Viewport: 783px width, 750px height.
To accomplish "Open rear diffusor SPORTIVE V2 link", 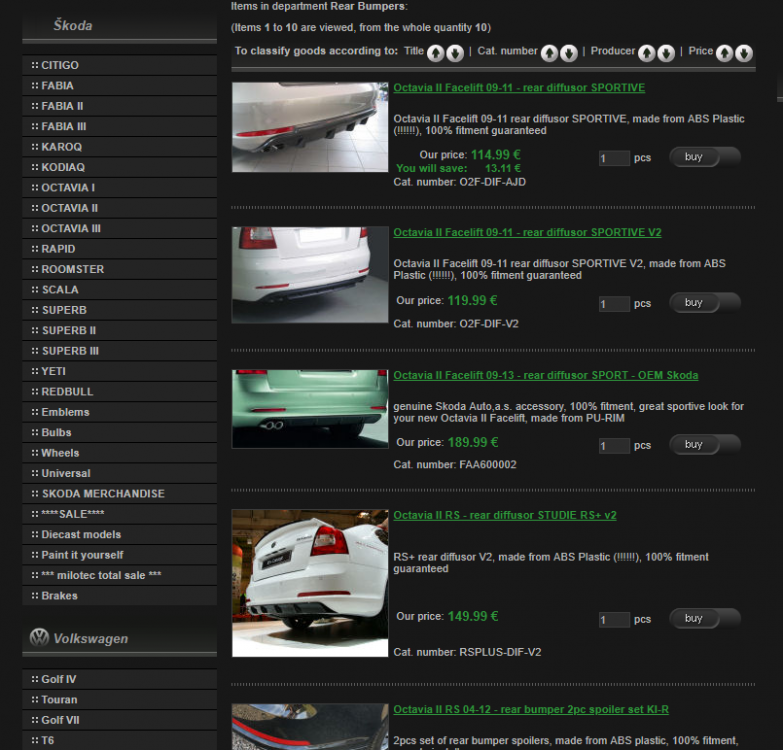I will click(x=527, y=233).
